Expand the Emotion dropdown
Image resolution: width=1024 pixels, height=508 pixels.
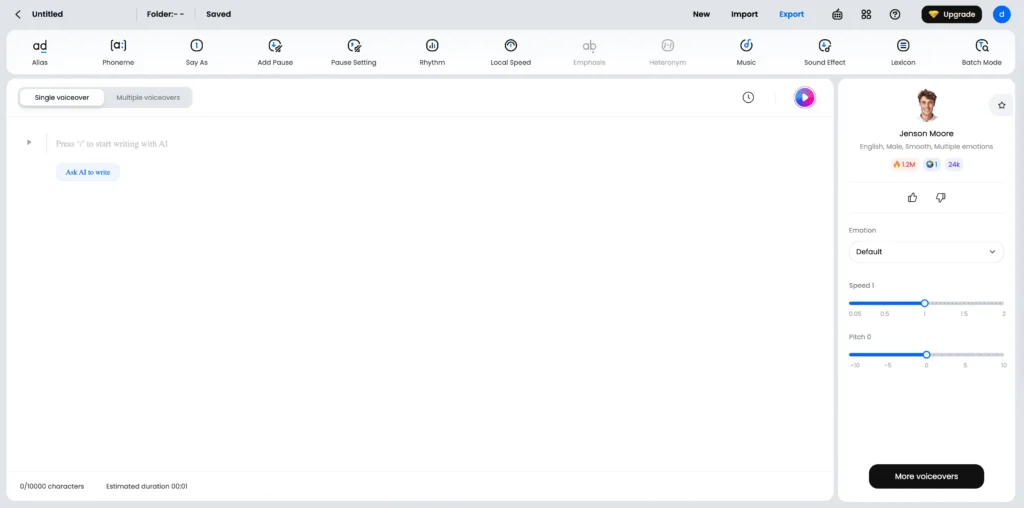926,252
